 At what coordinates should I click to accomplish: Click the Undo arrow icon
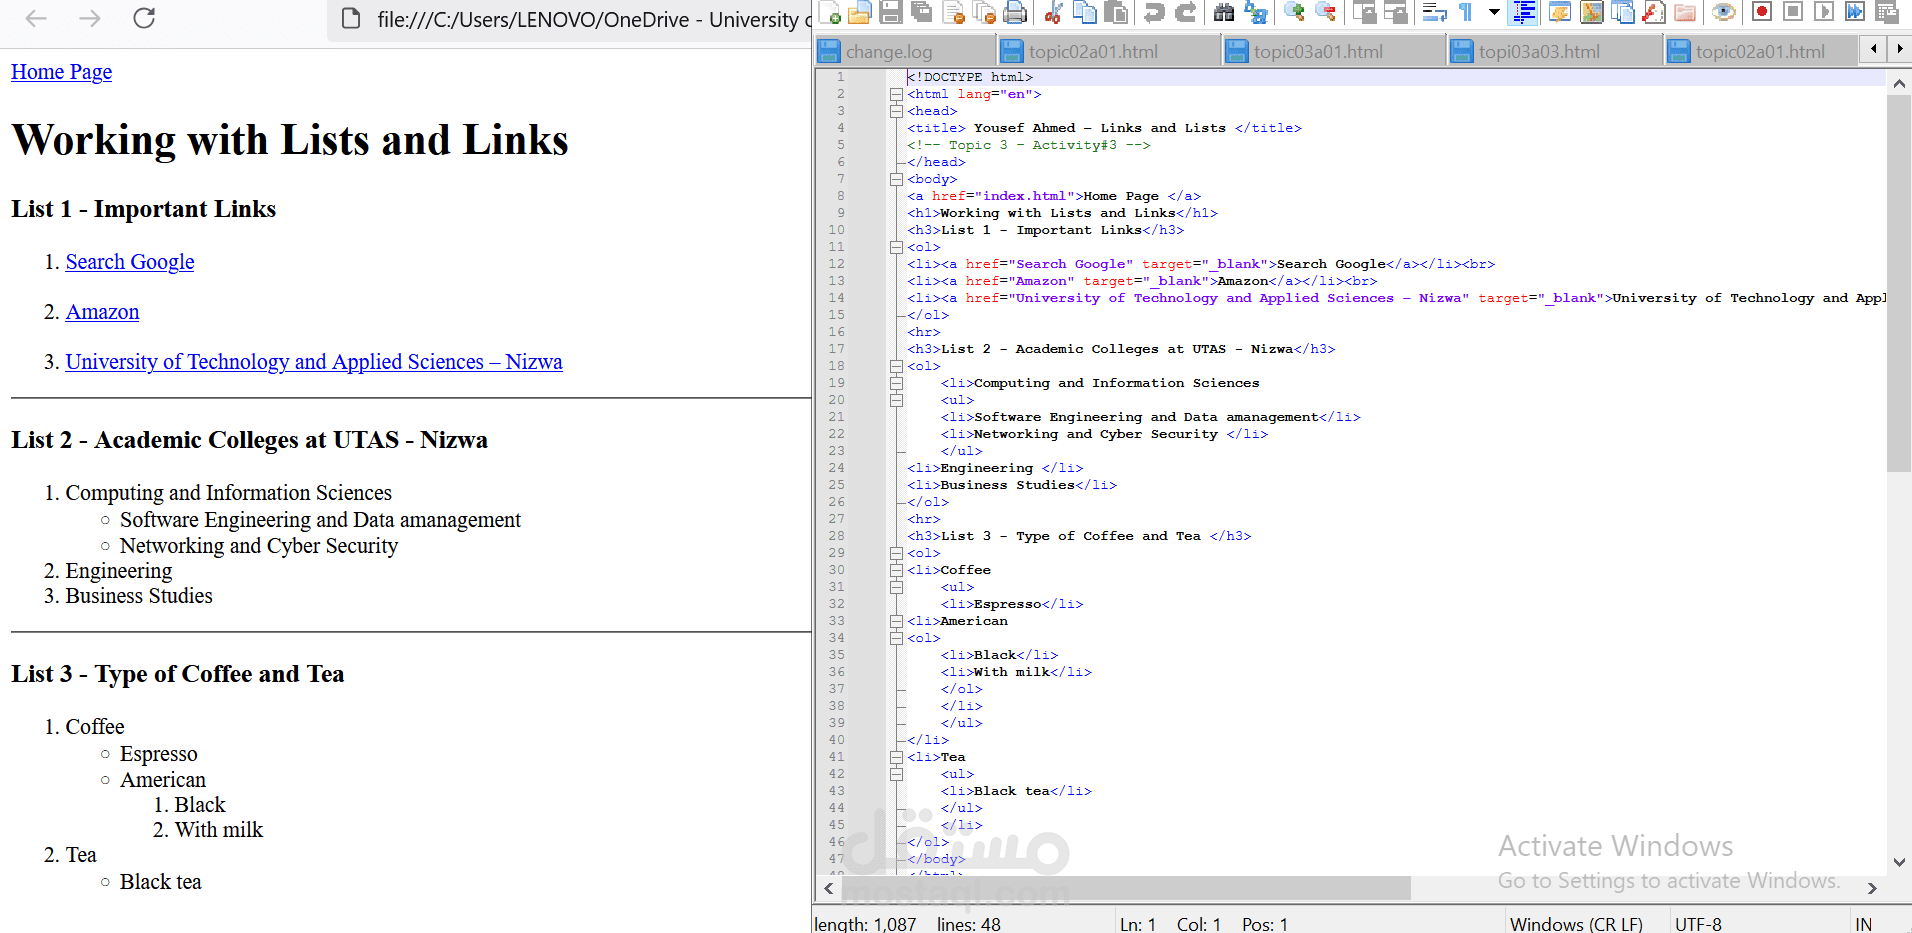coord(1154,12)
